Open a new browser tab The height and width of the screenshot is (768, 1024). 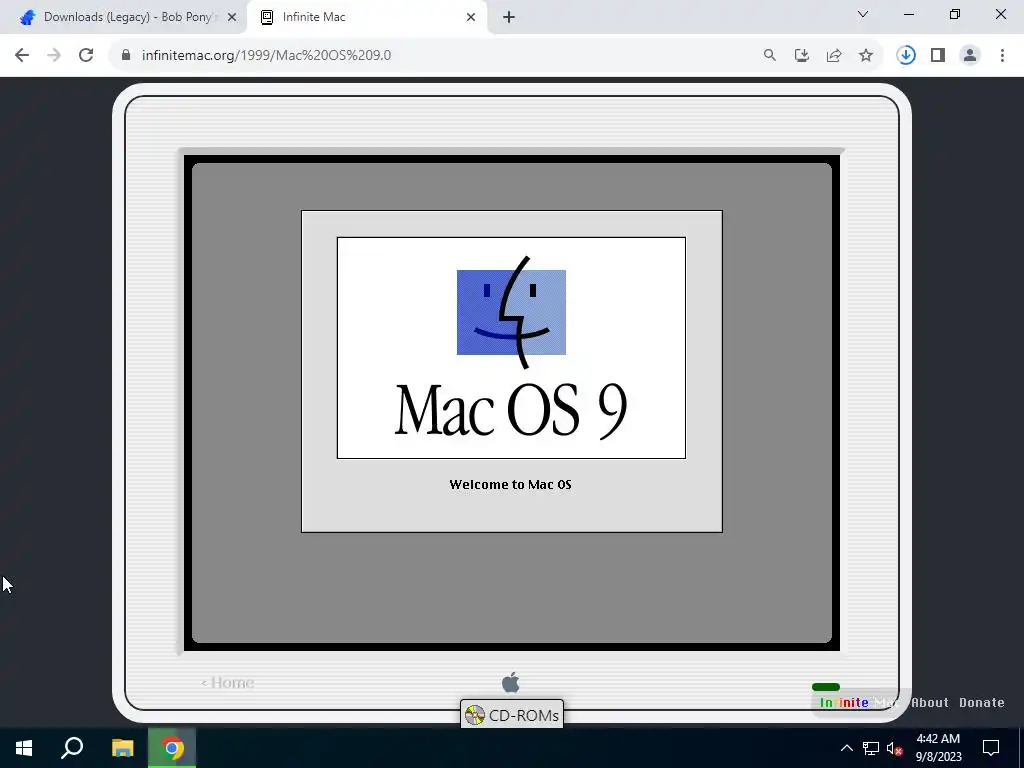pos(509,18)
